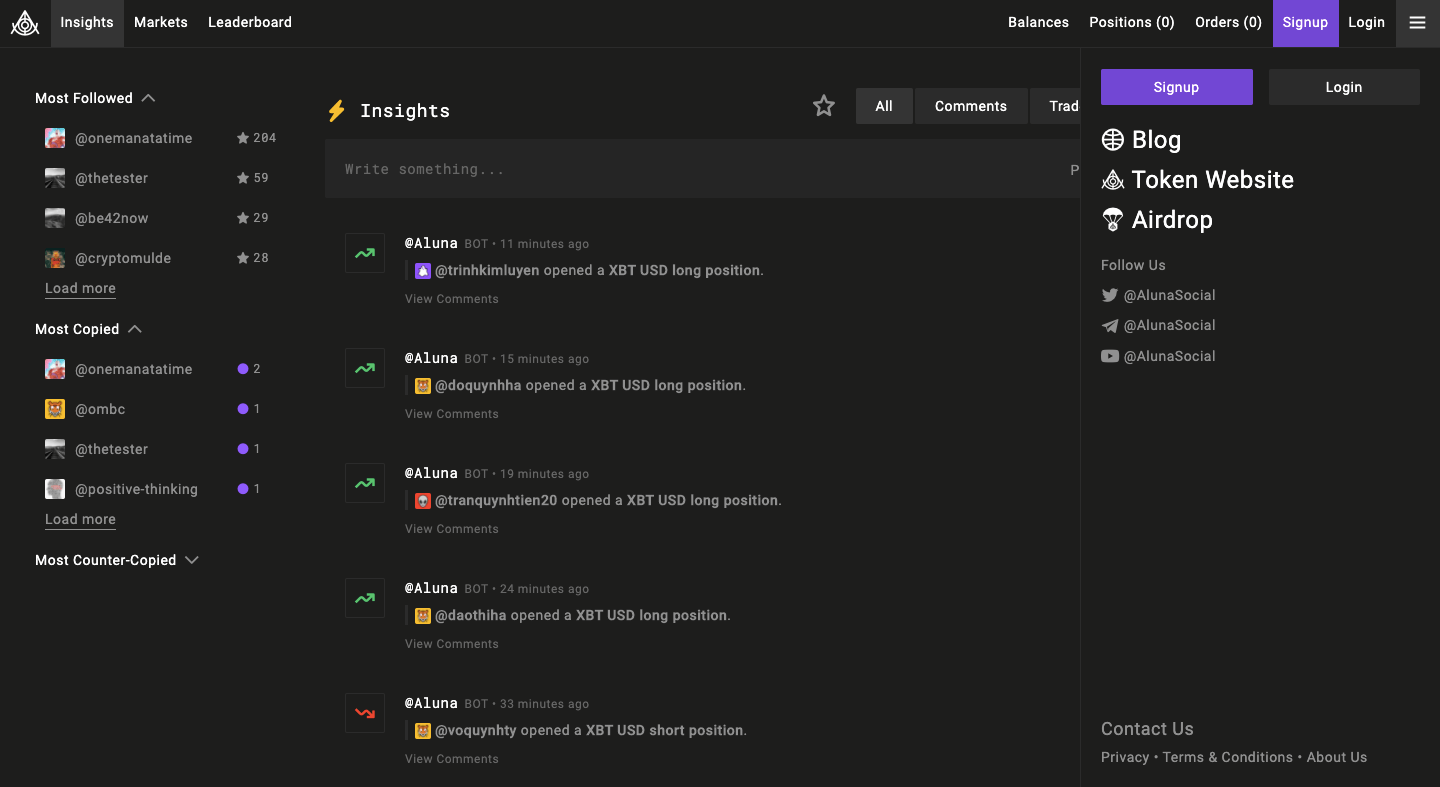Expand the Most Counter-Copied section
The height and width of the screenshot is (787, 1440).
pyautogui.click(x=117, y=560)
